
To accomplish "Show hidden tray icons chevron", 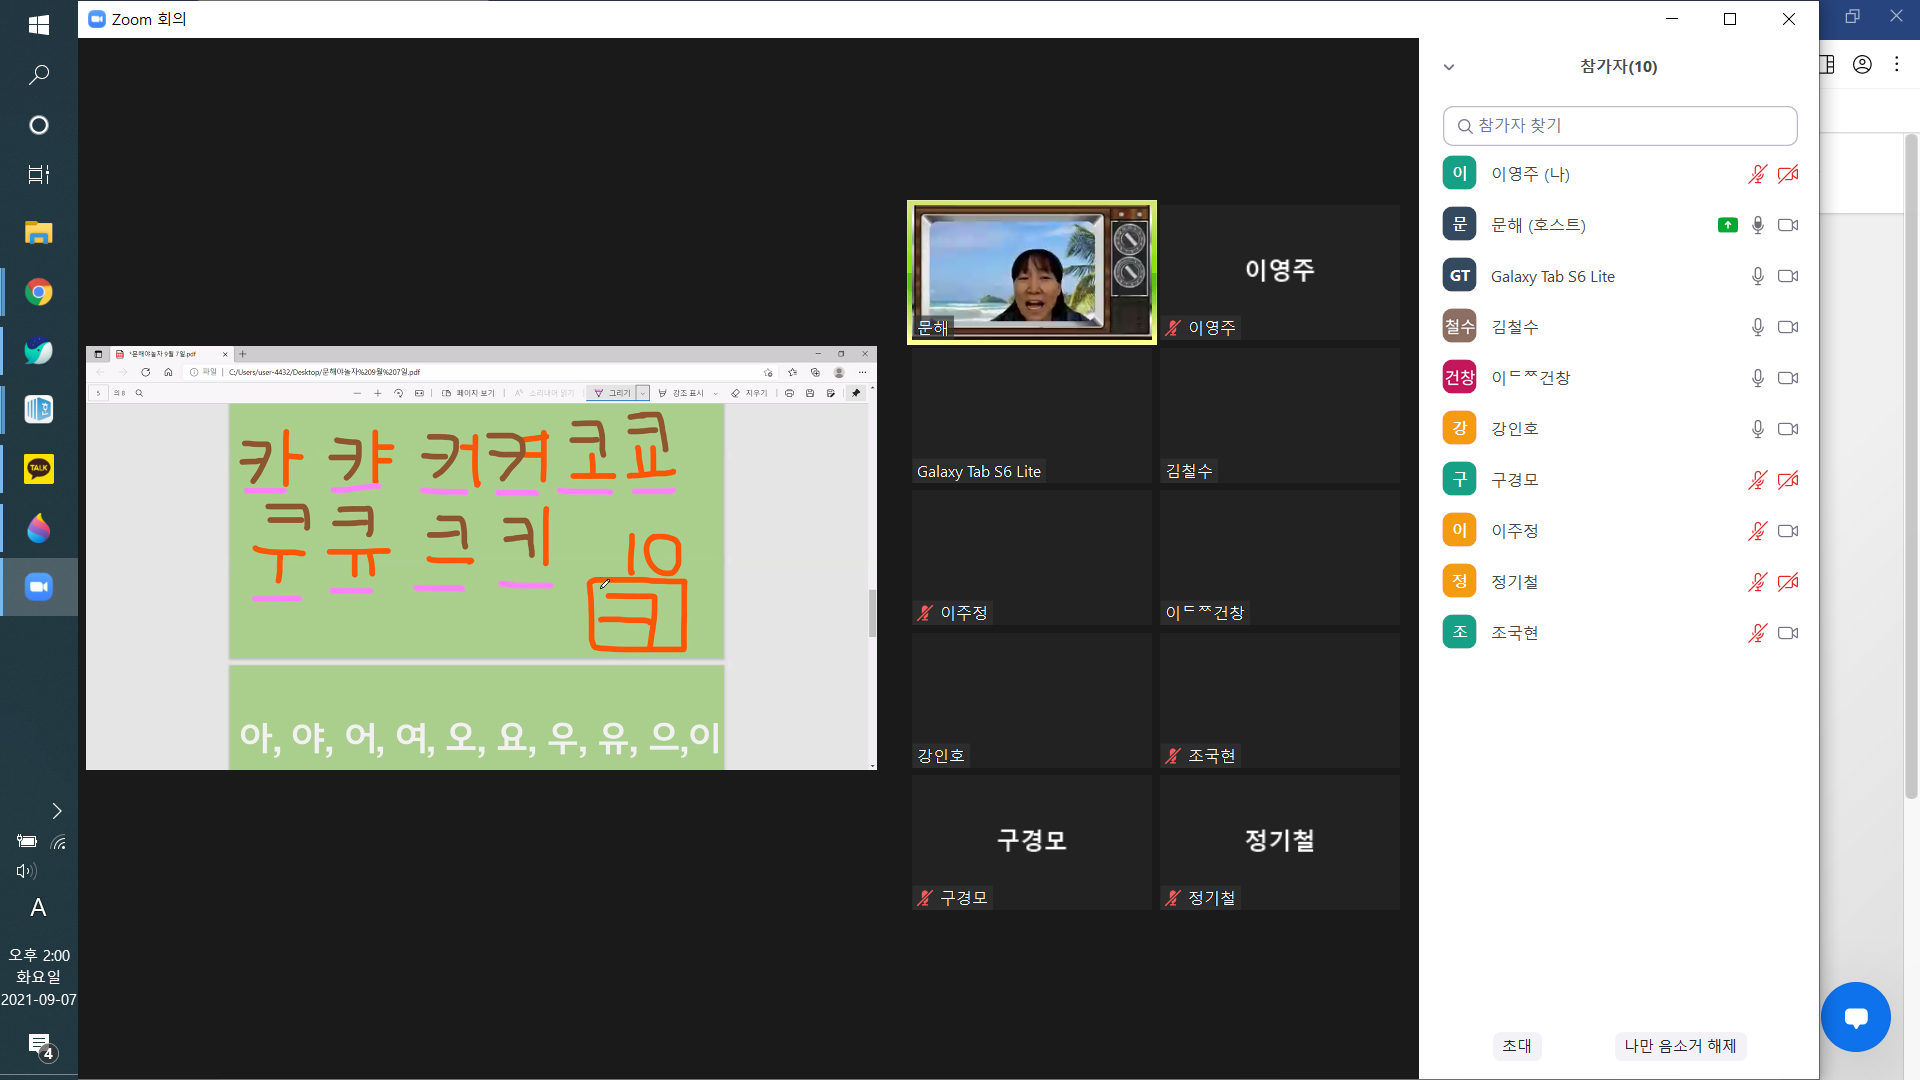I will pyautogui.click(x=57, y=811).
